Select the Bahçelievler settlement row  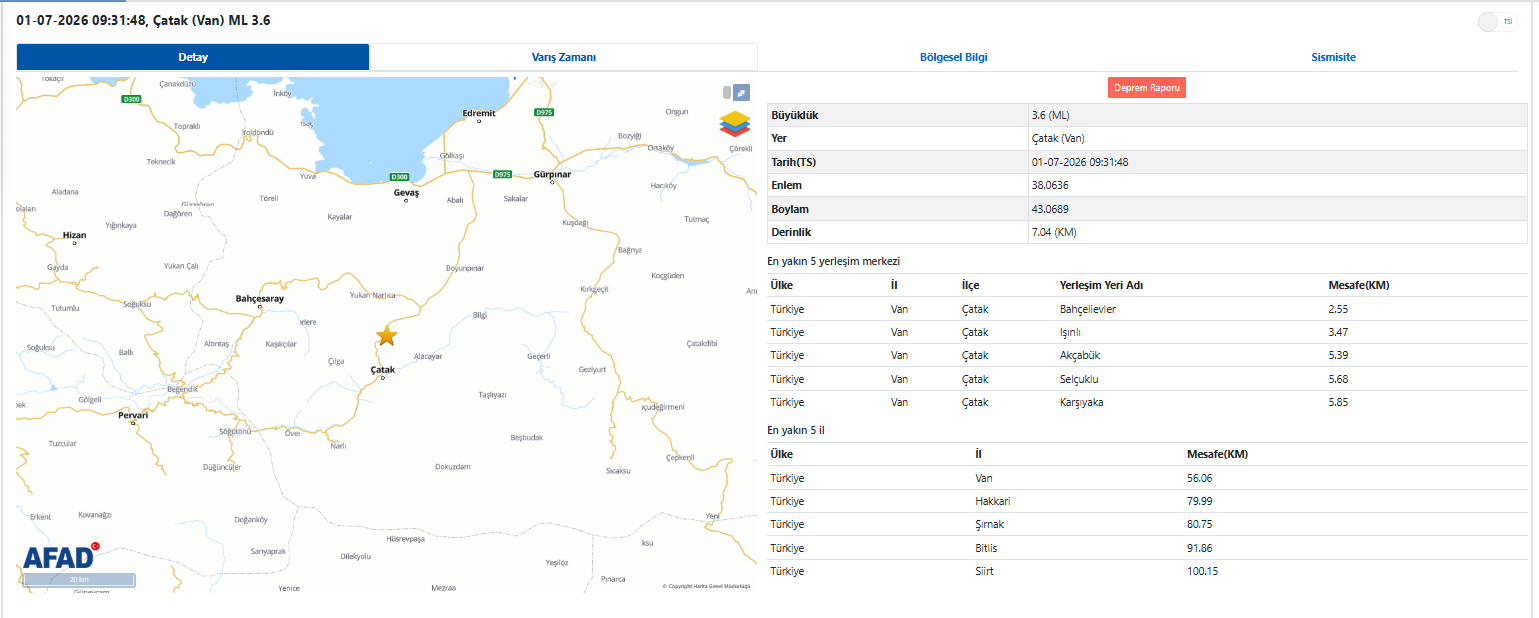(x=1147, y=309)
